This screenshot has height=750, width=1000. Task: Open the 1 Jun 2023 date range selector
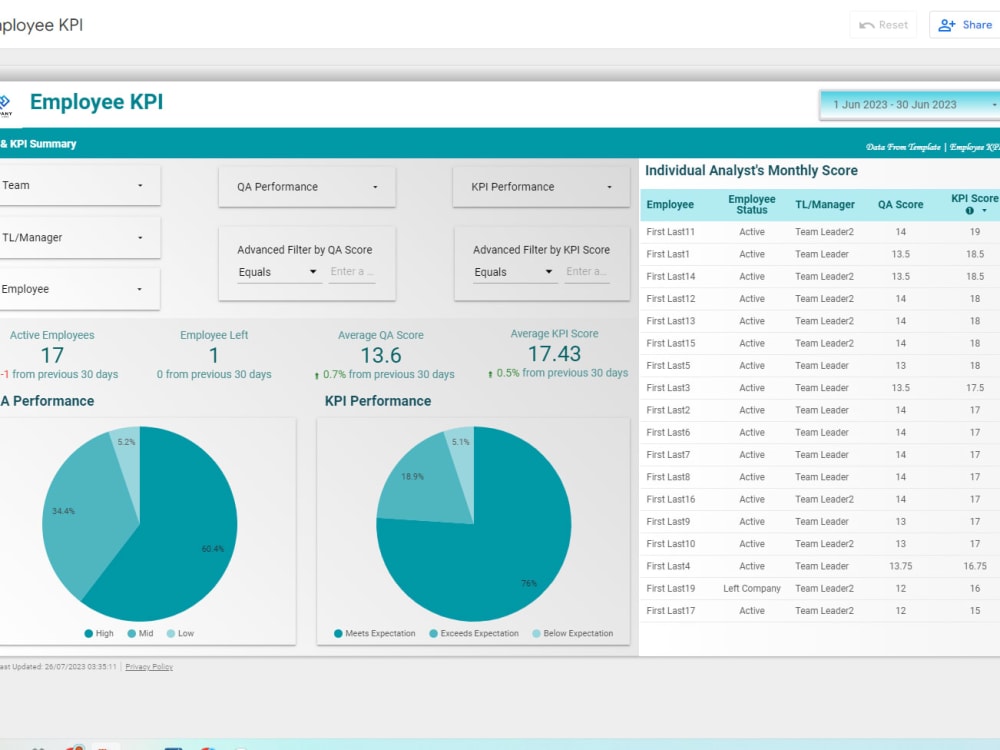tap(910, 104)
